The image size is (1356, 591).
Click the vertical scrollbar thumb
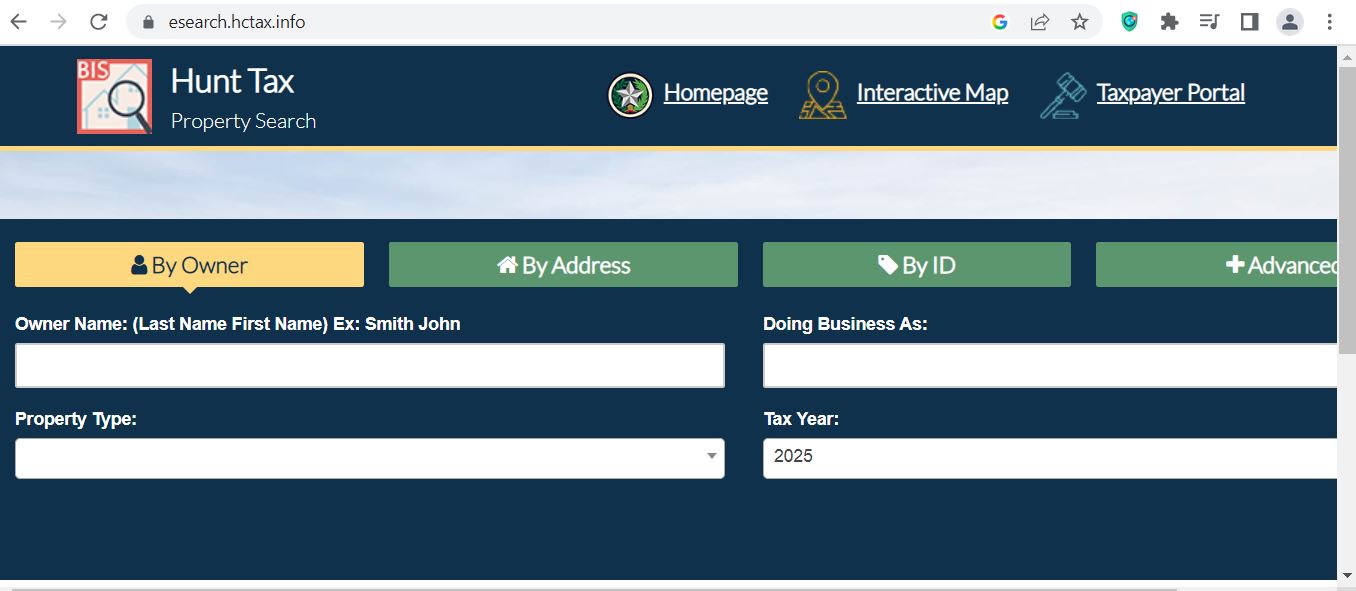pos(1347,208)
